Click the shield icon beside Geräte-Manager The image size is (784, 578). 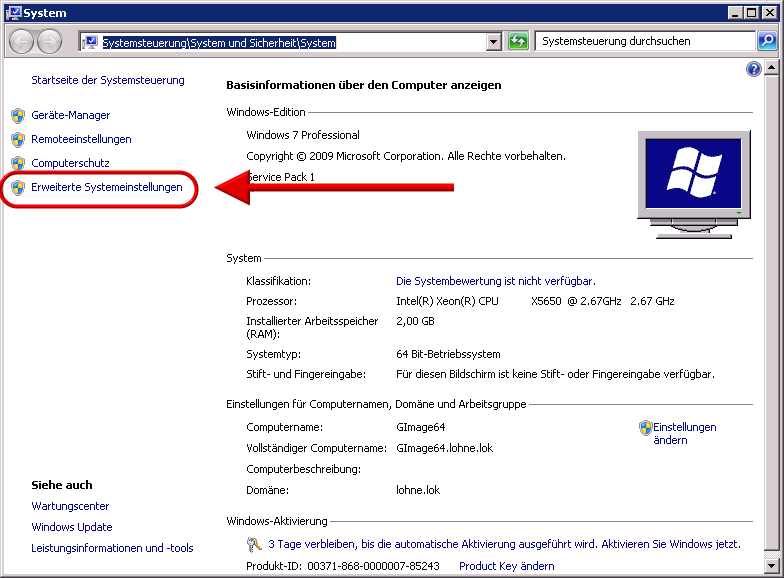click(17, 115)
